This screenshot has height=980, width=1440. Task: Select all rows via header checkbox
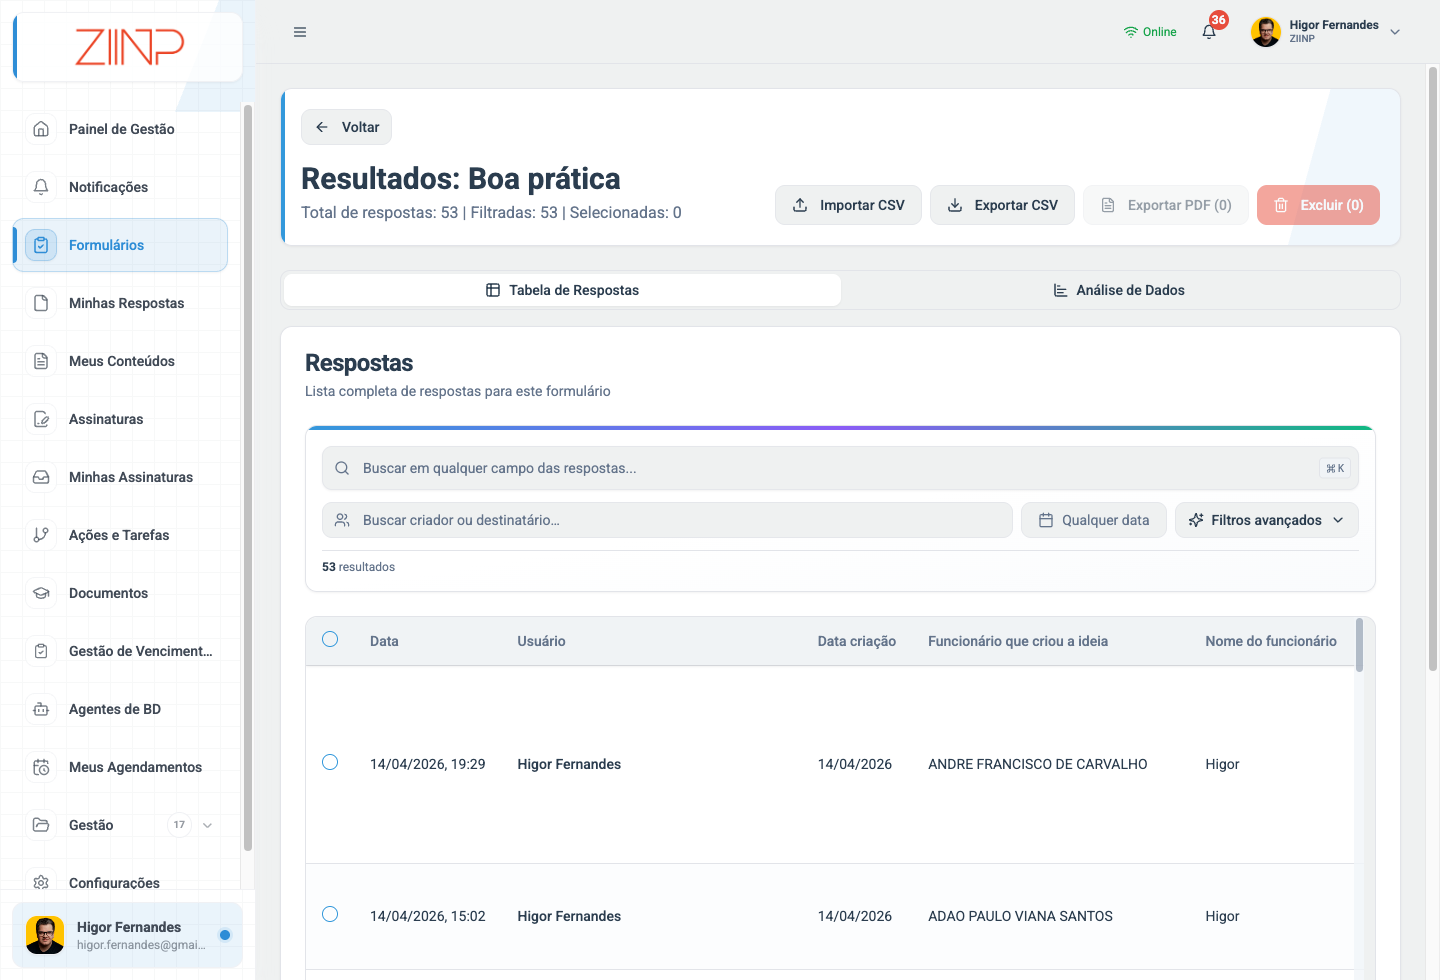pyautogui.click(x=330, y=639)
